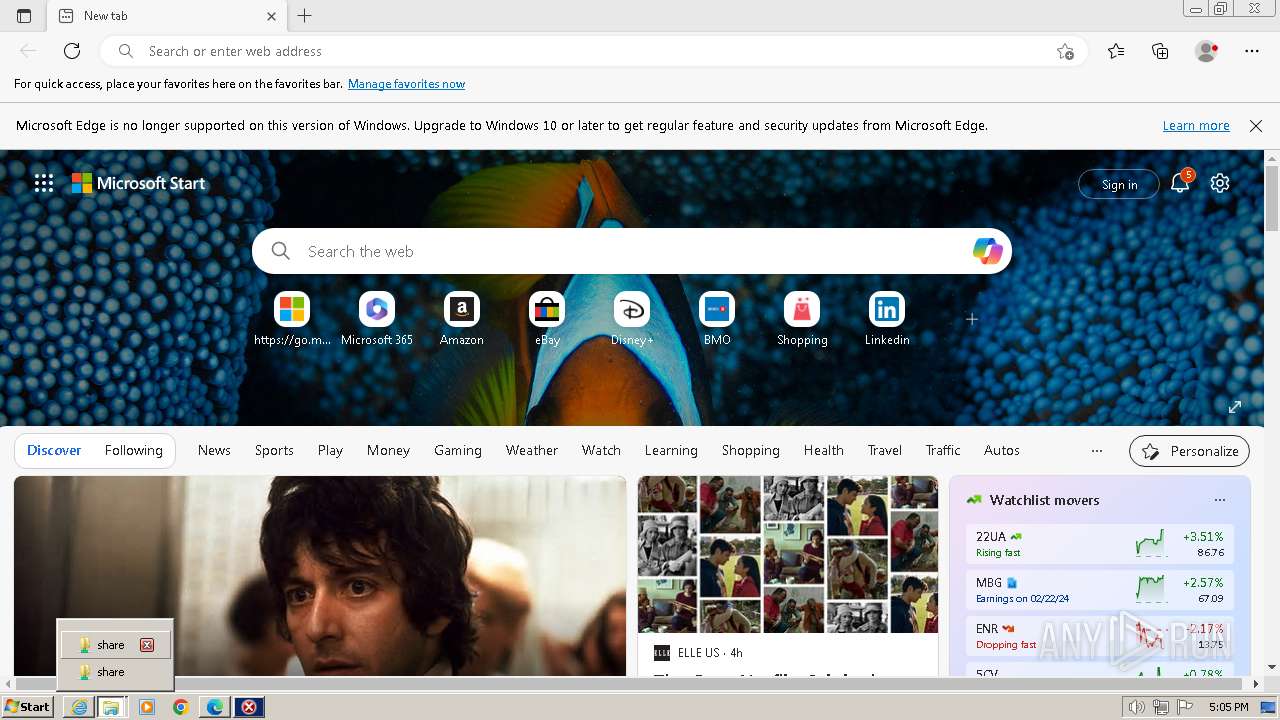Viewport: 1280px width, 720px height.
Task: Open Edge Settings and more menu
Action: (x=1252, y=51)
